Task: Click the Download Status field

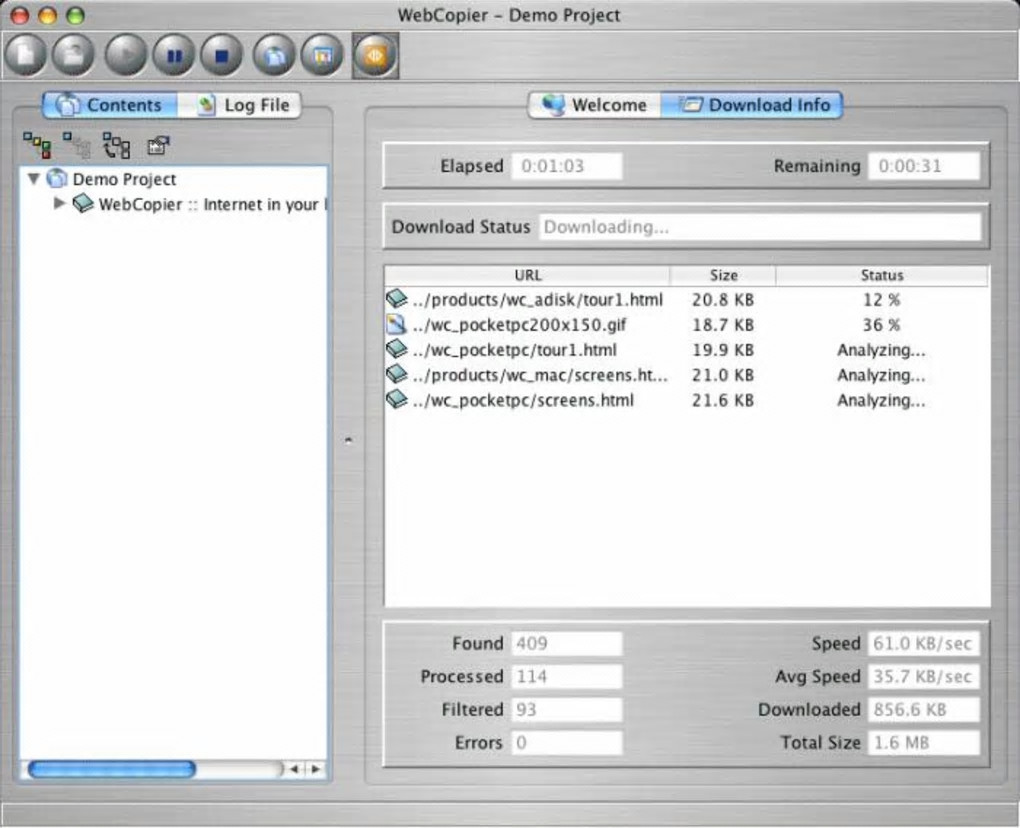Action: pyautogui.click(x=760, y=227)
